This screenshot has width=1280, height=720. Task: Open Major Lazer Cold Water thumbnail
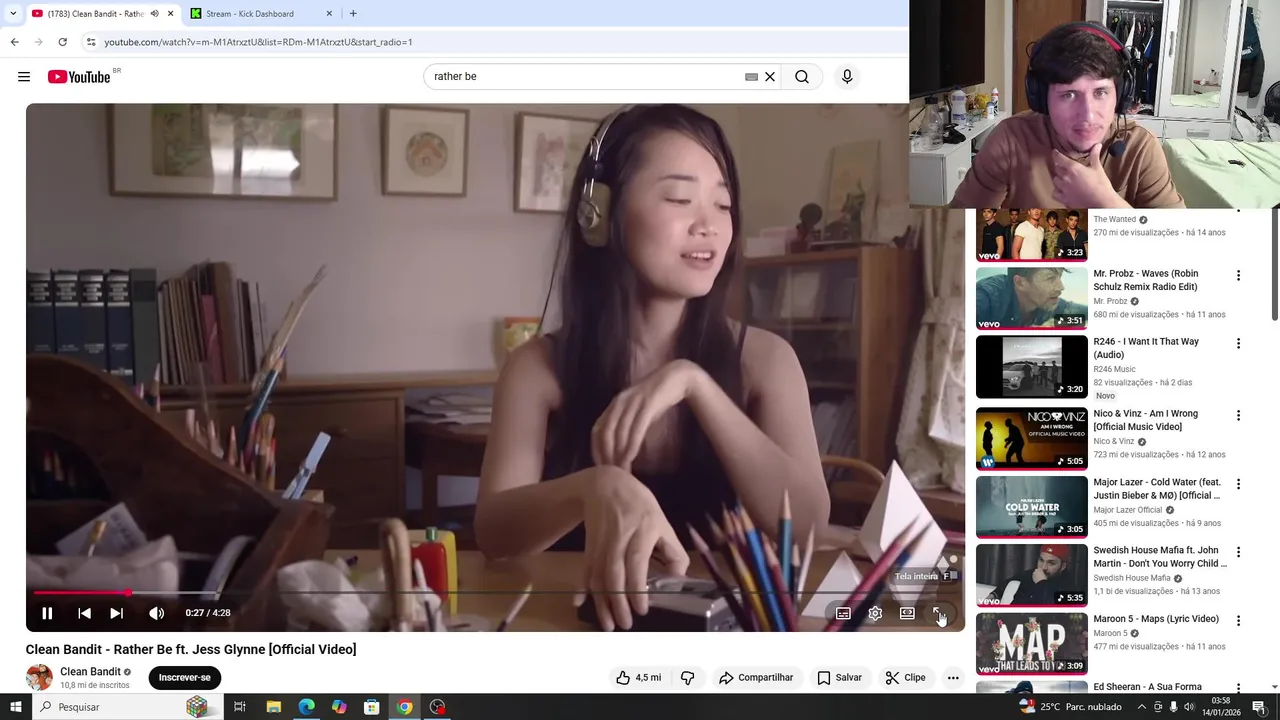(x=1031, y=507)
